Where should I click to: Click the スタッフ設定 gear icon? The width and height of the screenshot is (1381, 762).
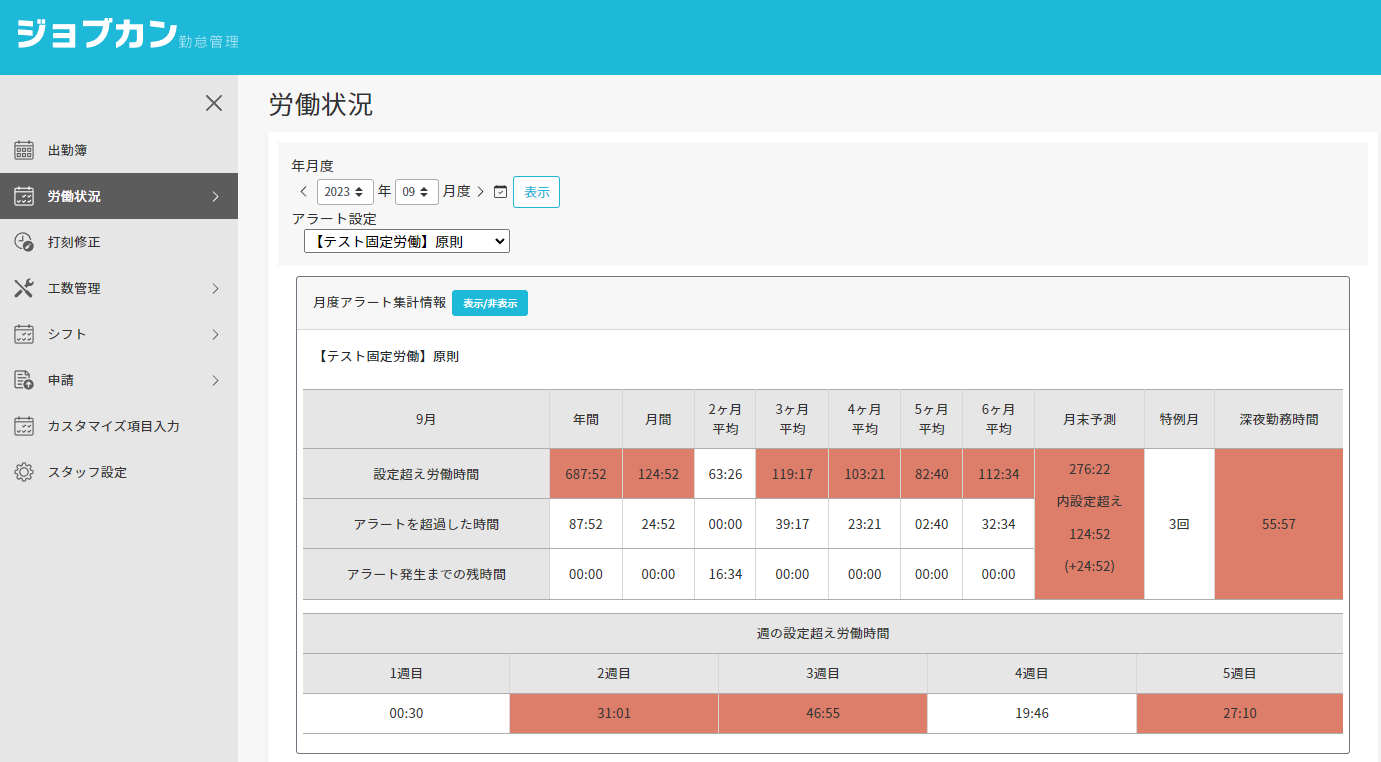click(x=24, y=472)
